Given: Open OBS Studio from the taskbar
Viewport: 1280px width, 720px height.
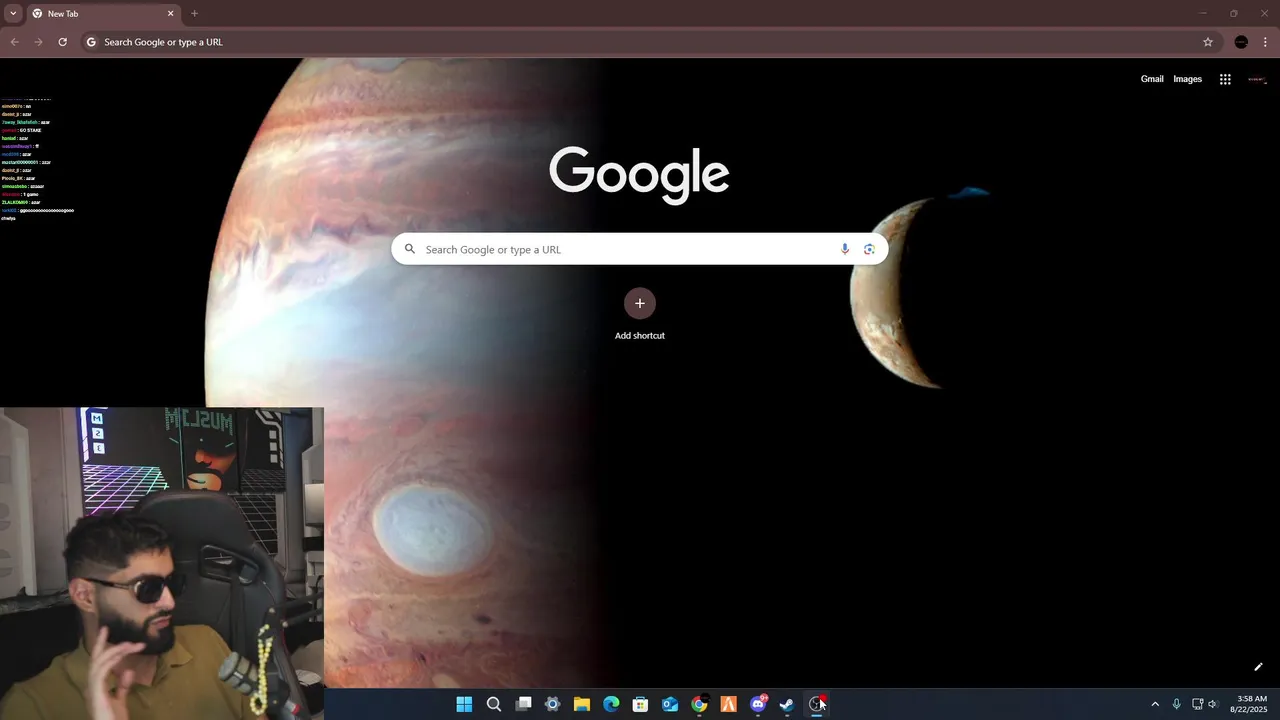Looking at the screenshot, I should [x=817, y=704].
